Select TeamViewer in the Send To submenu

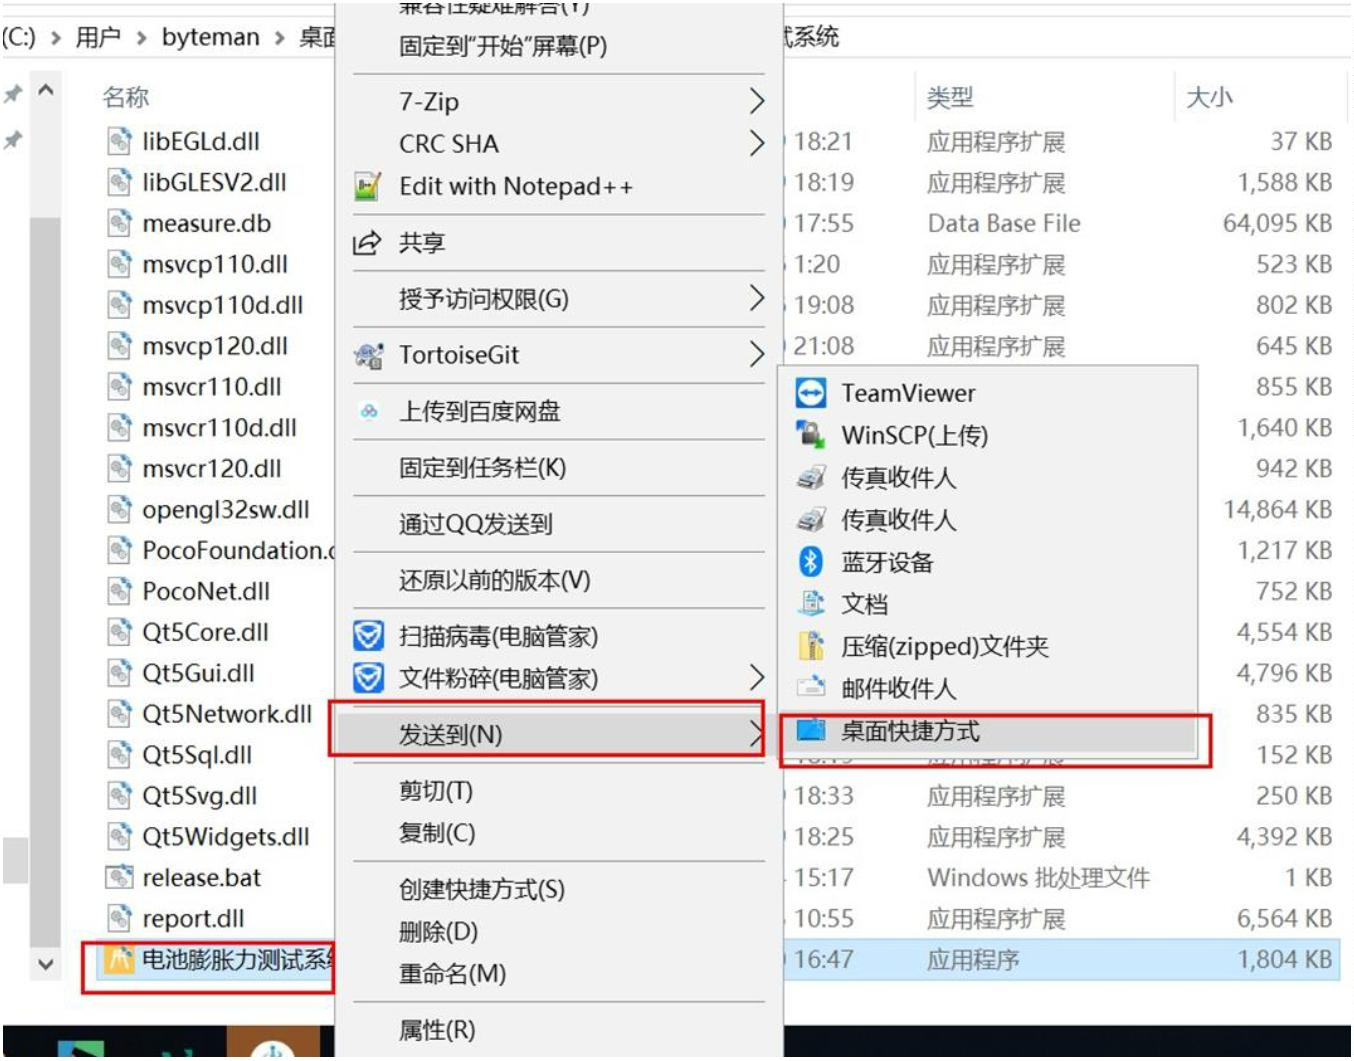(x=900, y=393)
